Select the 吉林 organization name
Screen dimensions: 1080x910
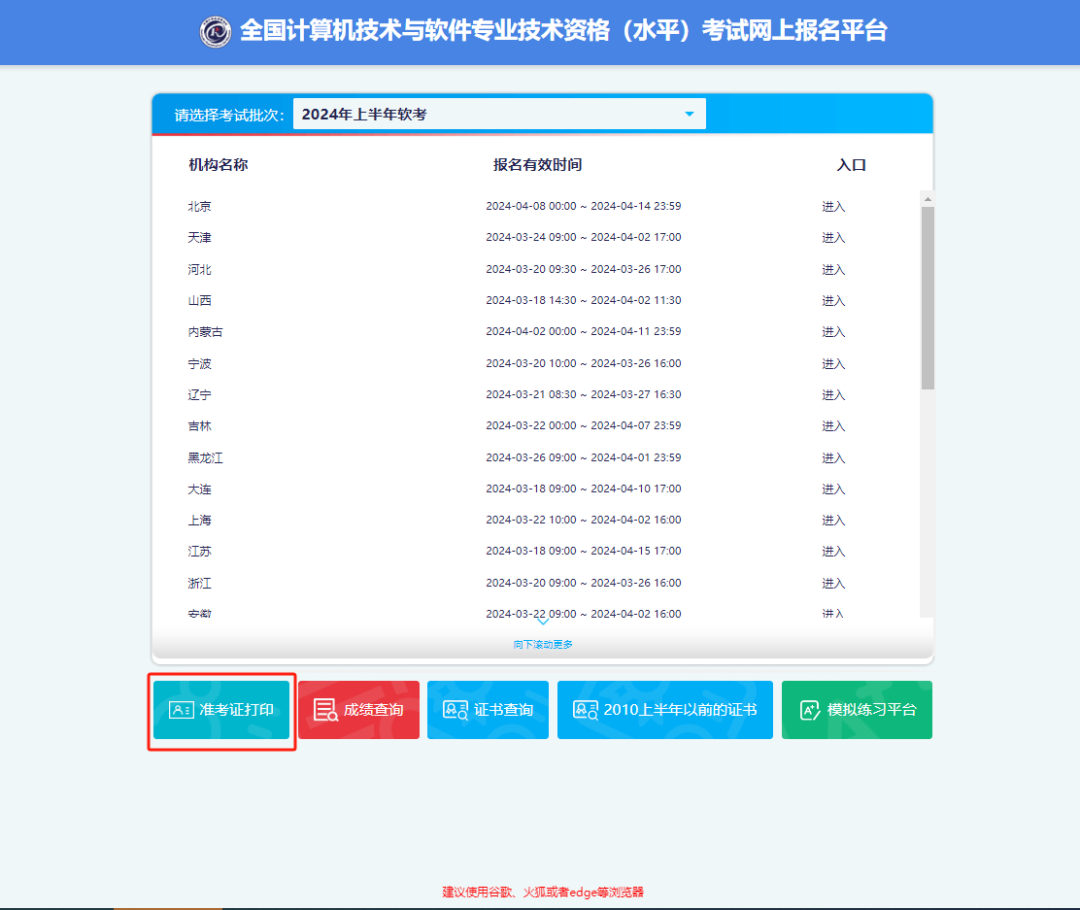(x=200, y=426)
